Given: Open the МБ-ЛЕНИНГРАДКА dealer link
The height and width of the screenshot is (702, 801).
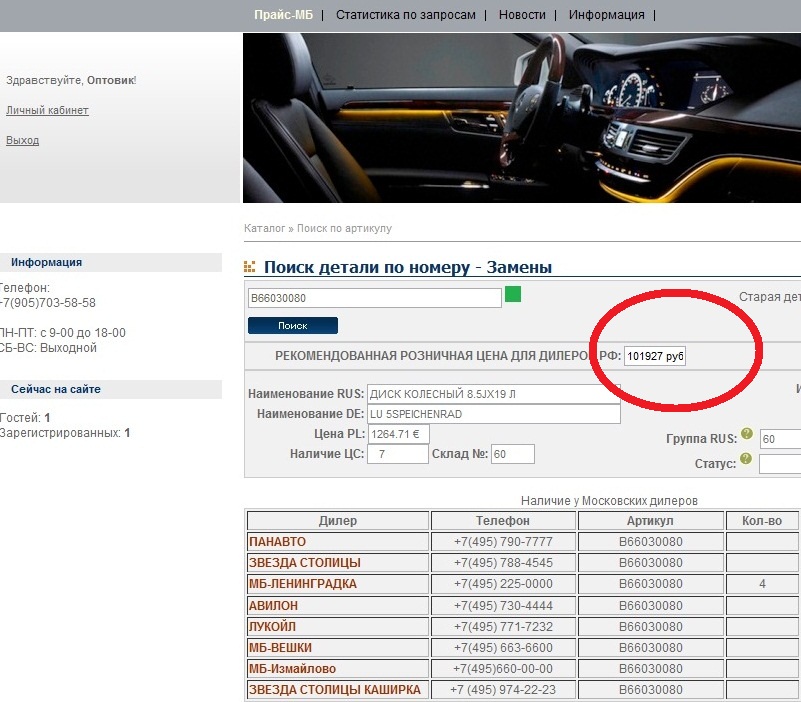Looking at the screenshot, I should (x=302, y=584).
